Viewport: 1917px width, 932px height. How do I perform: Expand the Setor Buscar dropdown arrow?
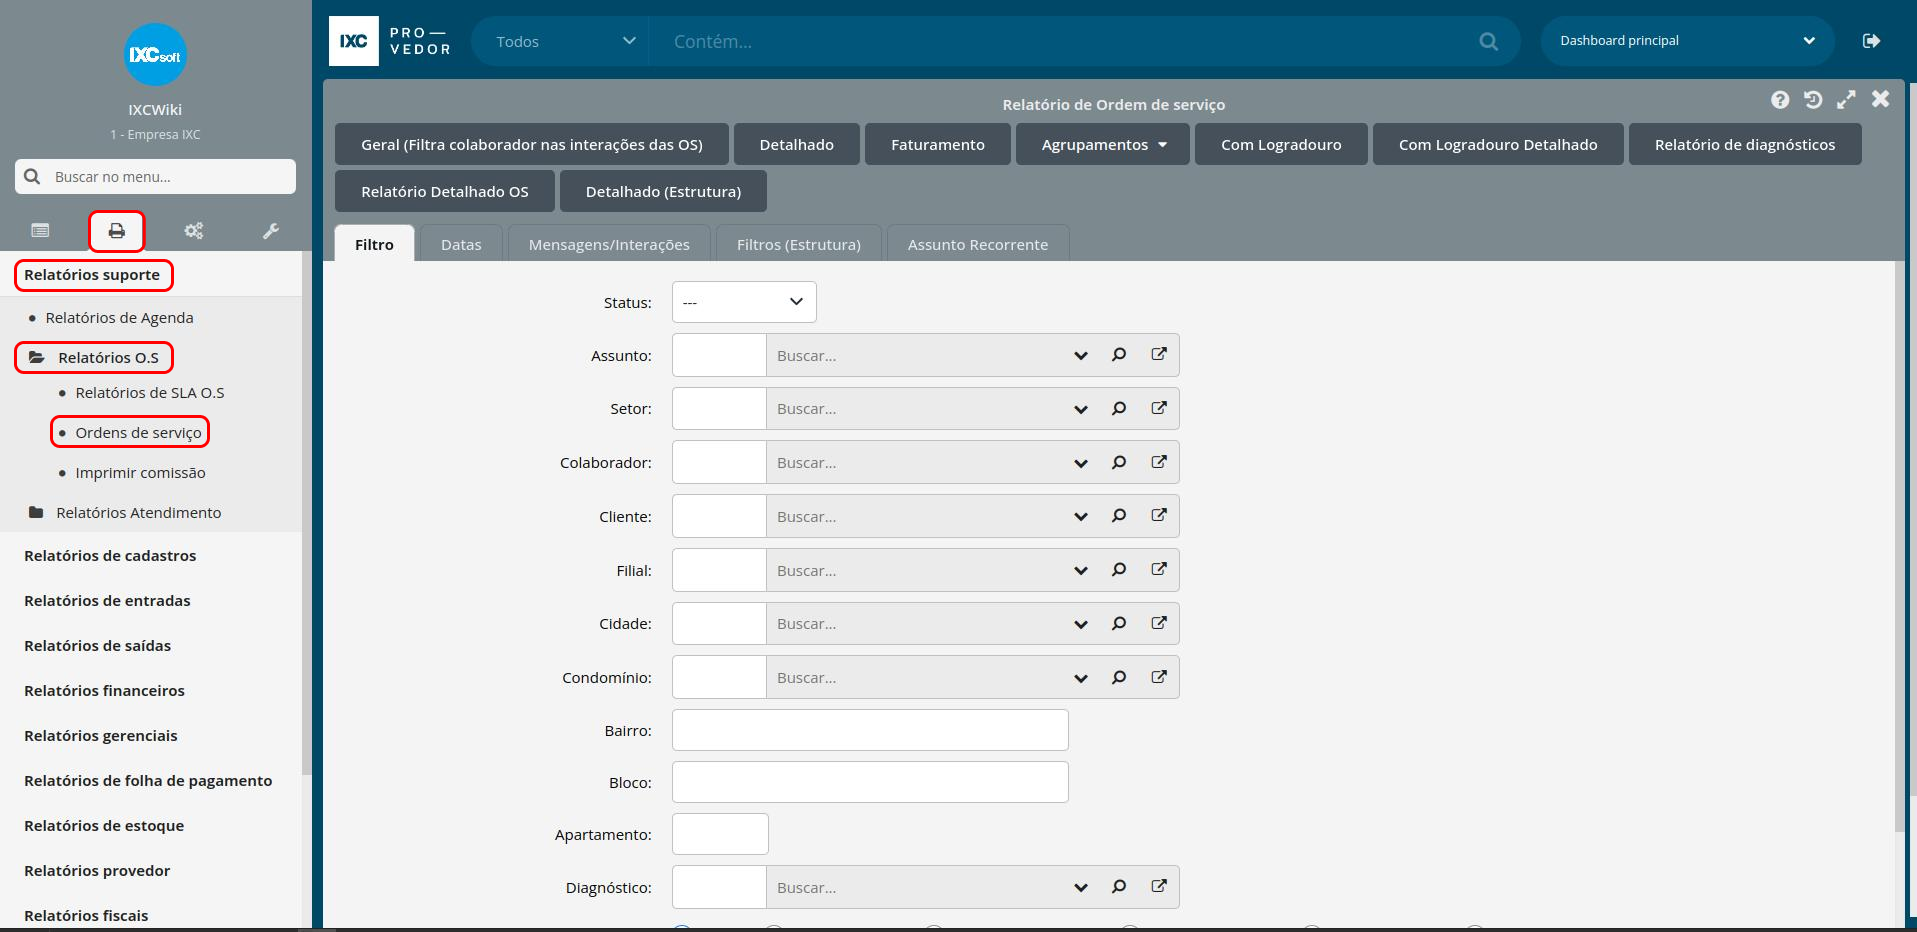pos(1081,410)
